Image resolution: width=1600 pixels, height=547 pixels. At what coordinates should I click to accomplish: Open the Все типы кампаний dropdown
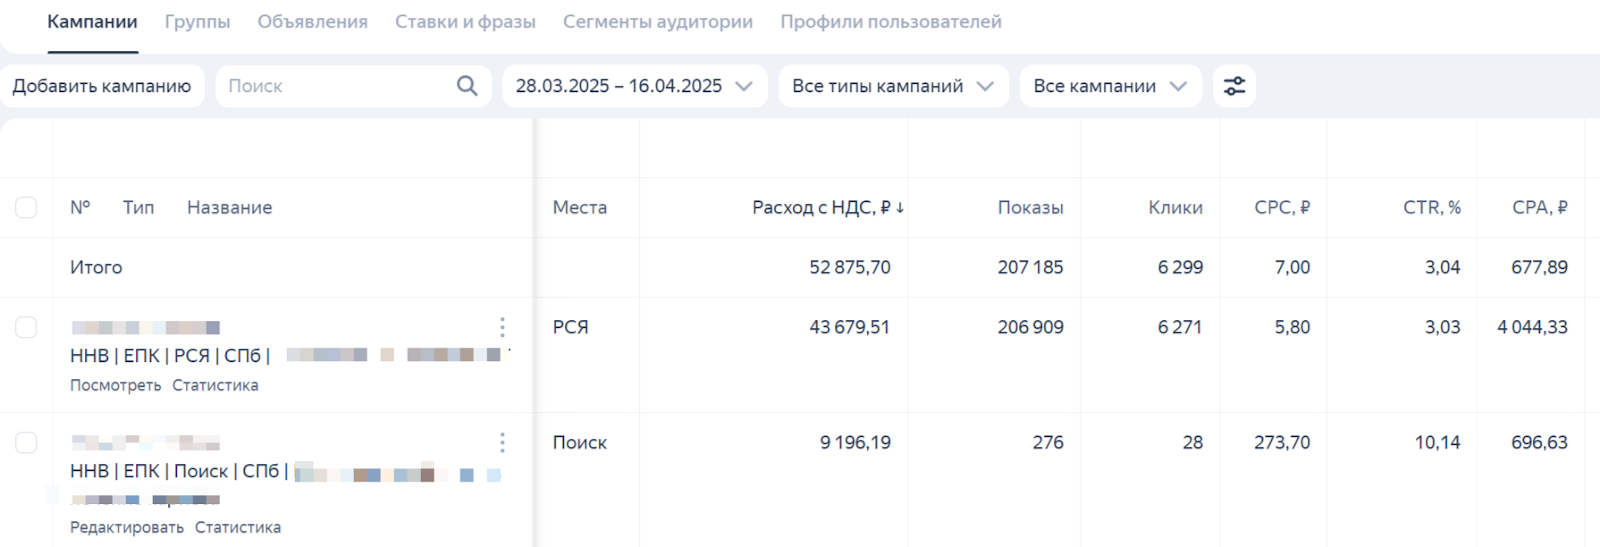892,86
